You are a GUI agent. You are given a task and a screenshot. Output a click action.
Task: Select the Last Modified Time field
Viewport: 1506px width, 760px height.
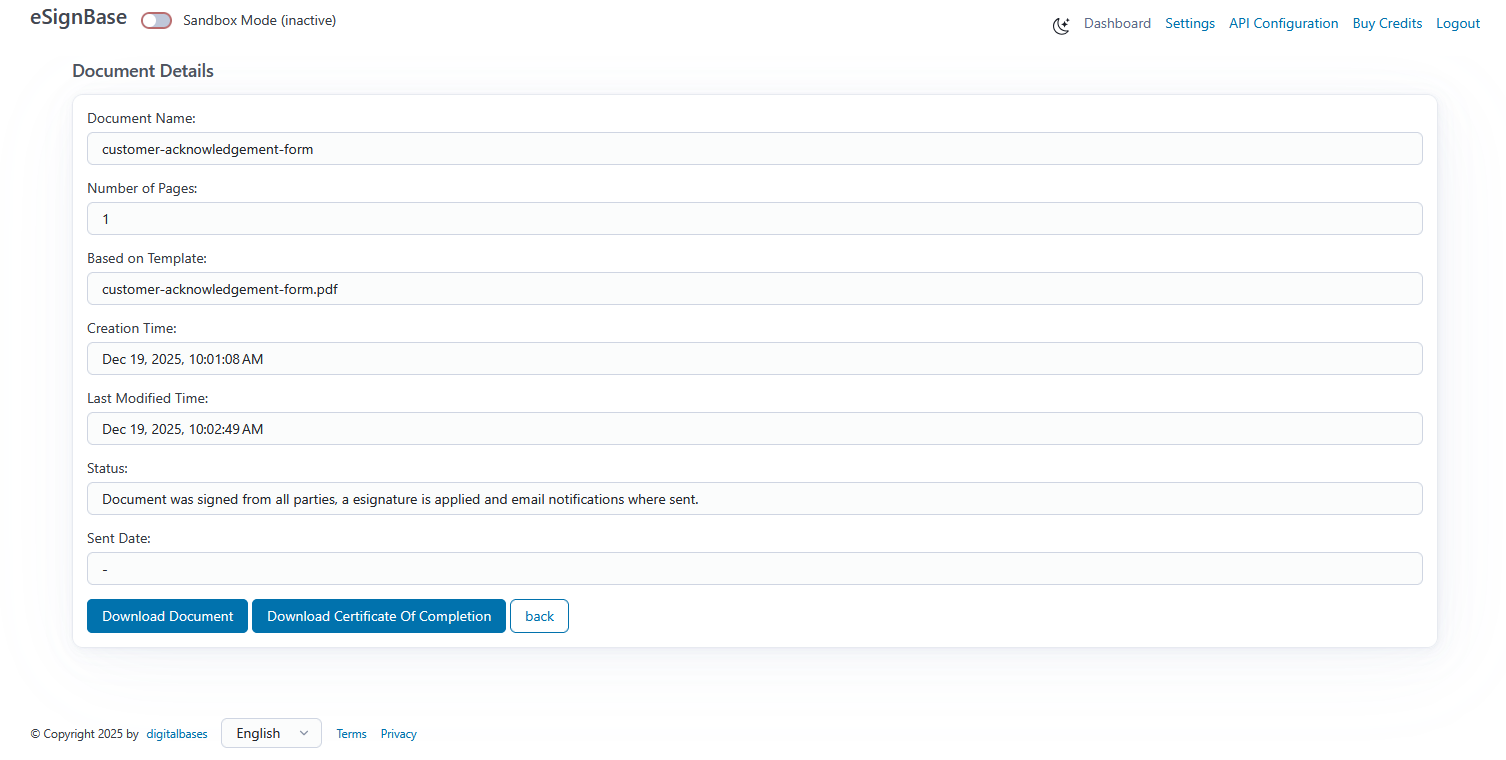754,429
